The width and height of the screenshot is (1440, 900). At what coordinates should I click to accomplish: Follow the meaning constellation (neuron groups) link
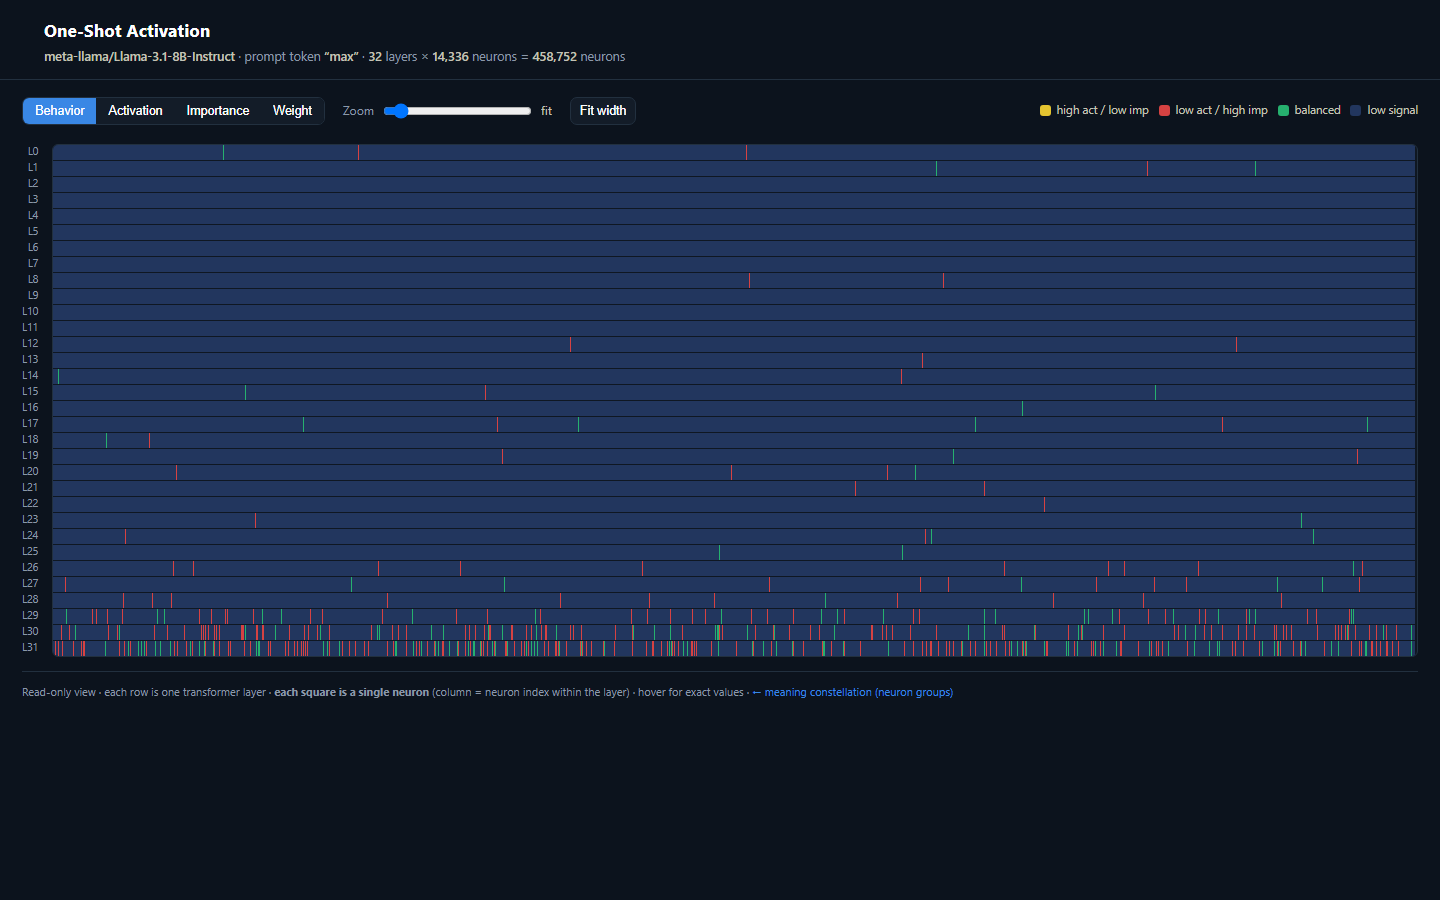[852, 692]
